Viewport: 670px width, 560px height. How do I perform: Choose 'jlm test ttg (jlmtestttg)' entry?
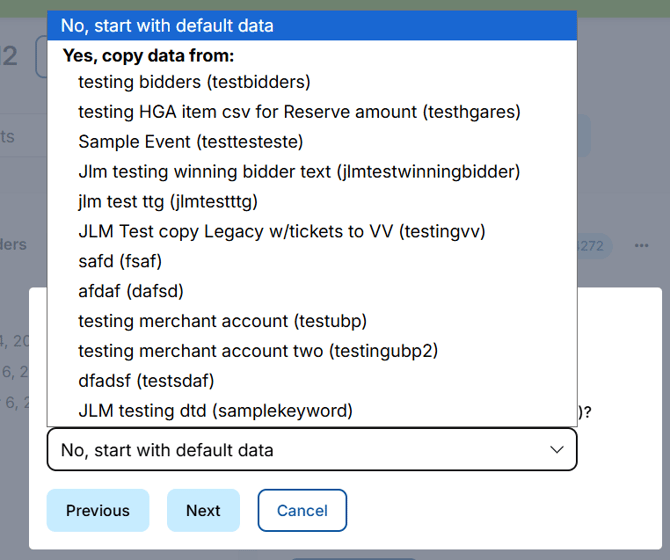[x=168, y=201]
